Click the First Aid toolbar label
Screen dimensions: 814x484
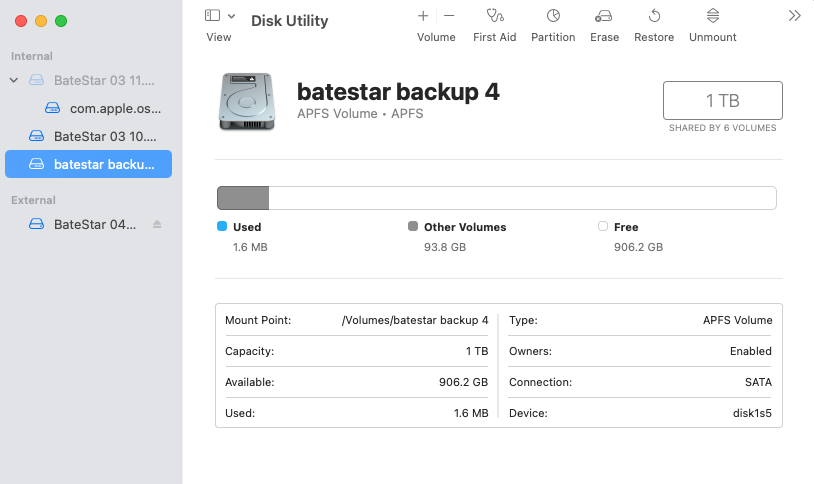pos(495,37)
